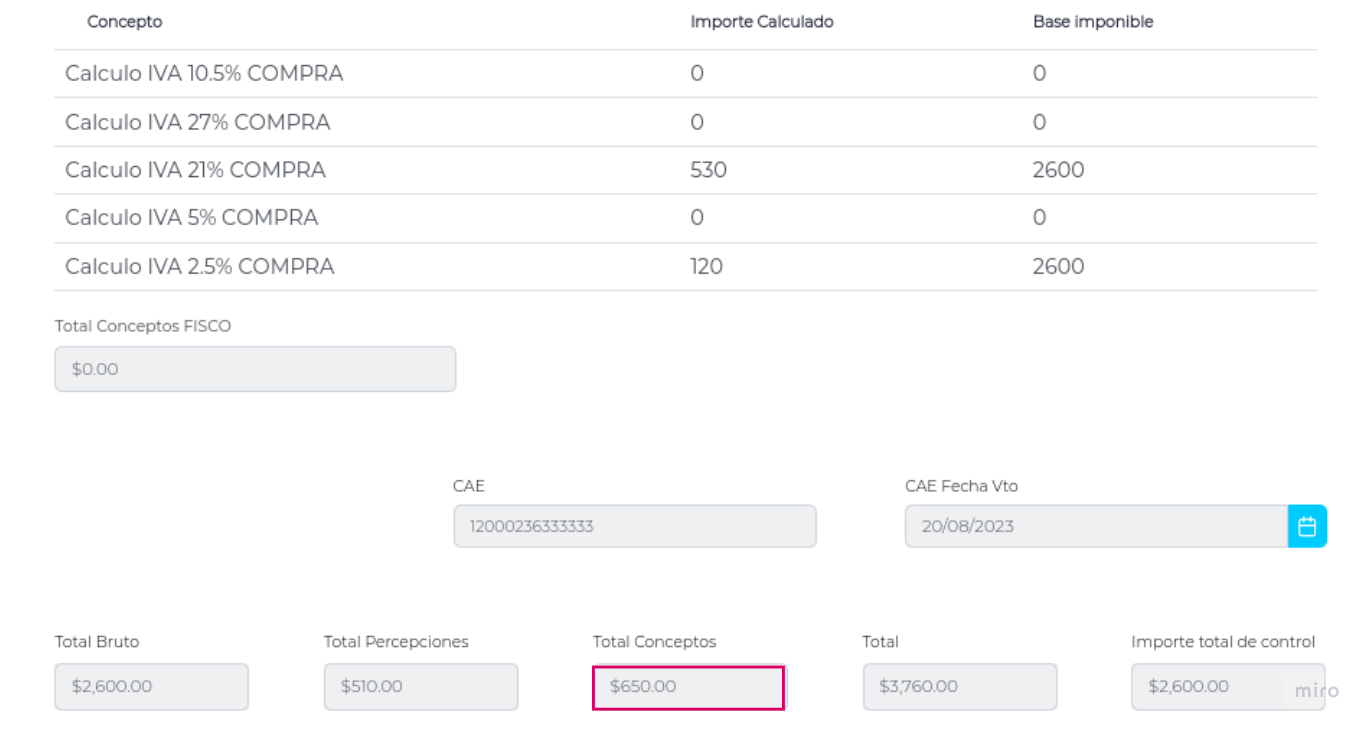Click the 530 calculated amount cell

click(x=708, y=170)
